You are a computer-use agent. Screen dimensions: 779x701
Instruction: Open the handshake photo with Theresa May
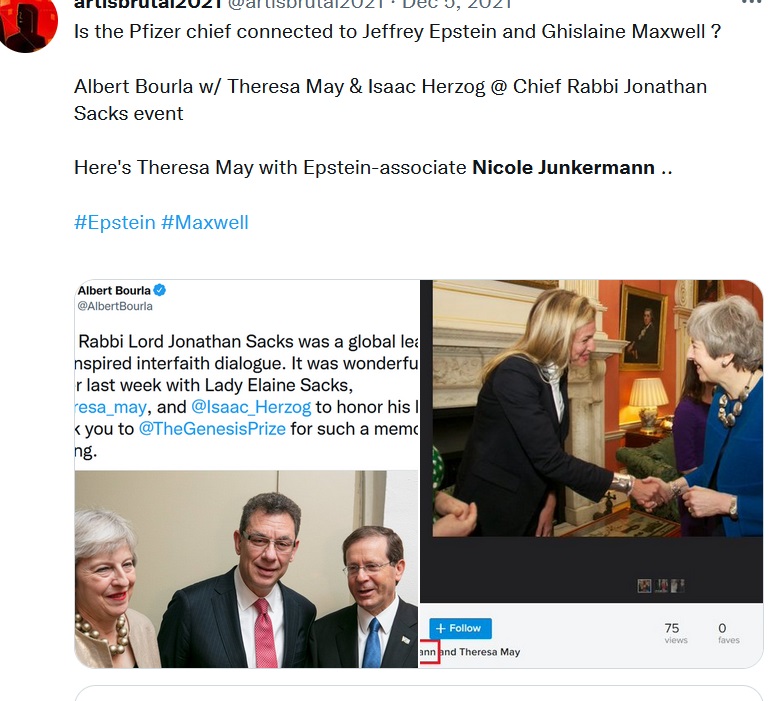(598, 408)
